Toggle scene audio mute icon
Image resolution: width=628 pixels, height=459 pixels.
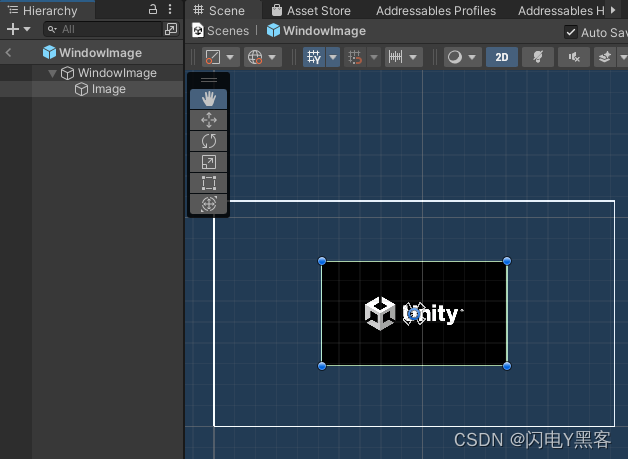[x=574, y=57]
